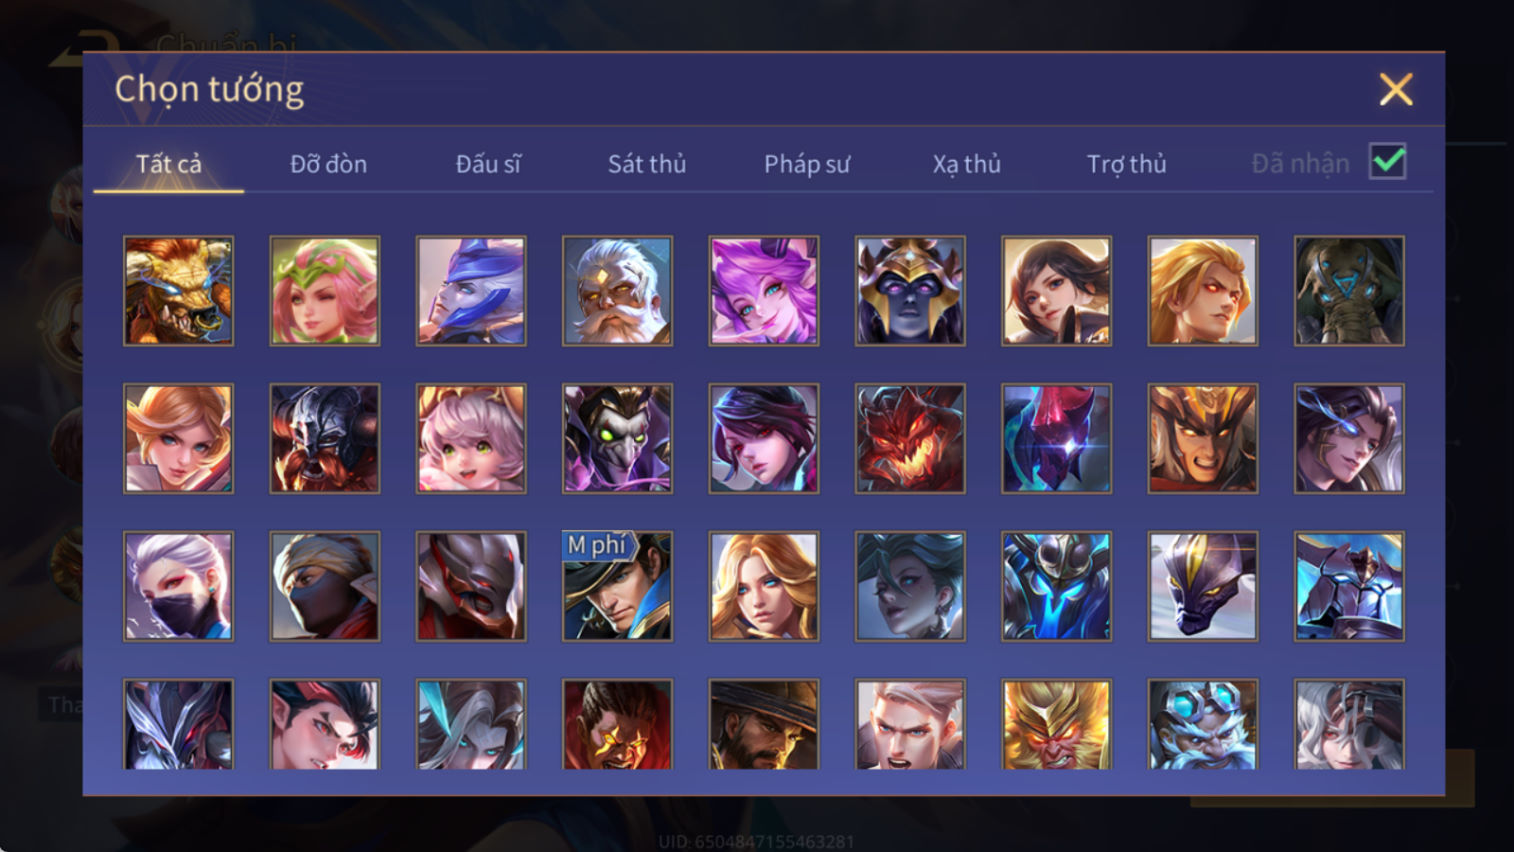Select the plague-doctor masked hero with green eyes
The height and width of the screenshot is (852, 1514).
pos(617,439)
